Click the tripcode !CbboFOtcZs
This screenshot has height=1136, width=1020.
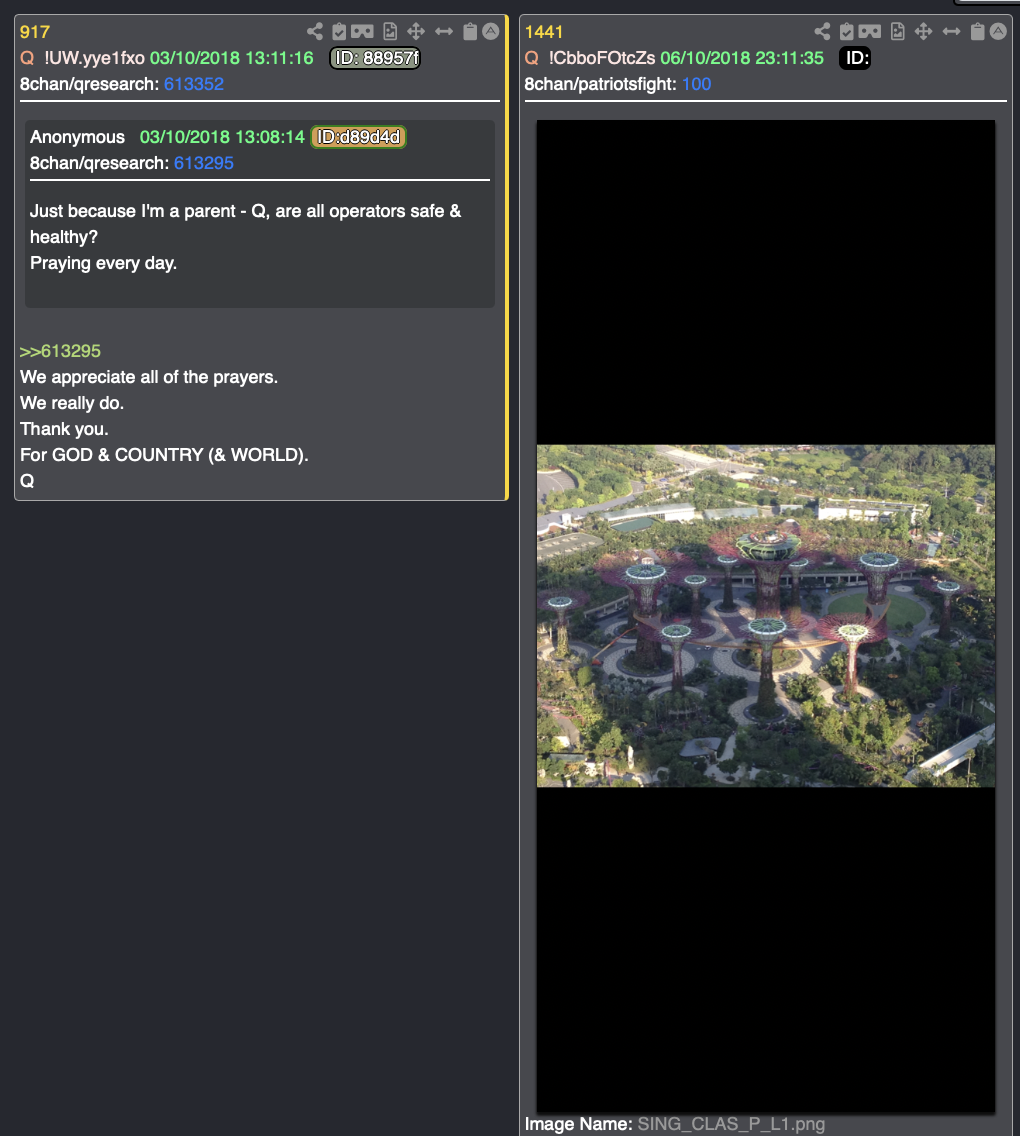[602, 58]
